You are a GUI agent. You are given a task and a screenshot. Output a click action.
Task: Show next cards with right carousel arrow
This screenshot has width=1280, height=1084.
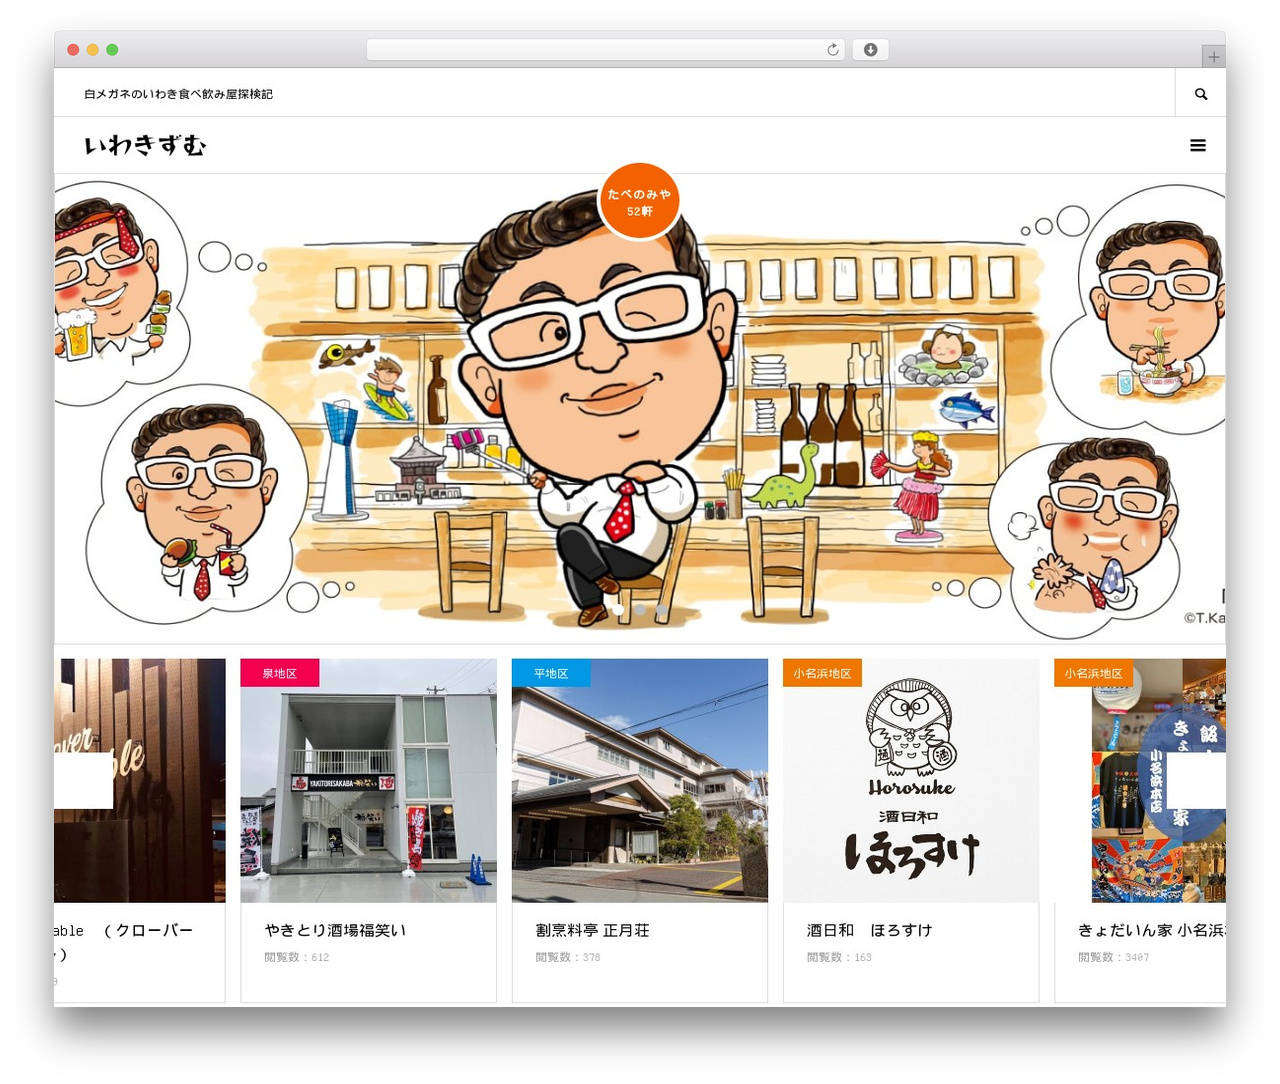pos(1196,780)
